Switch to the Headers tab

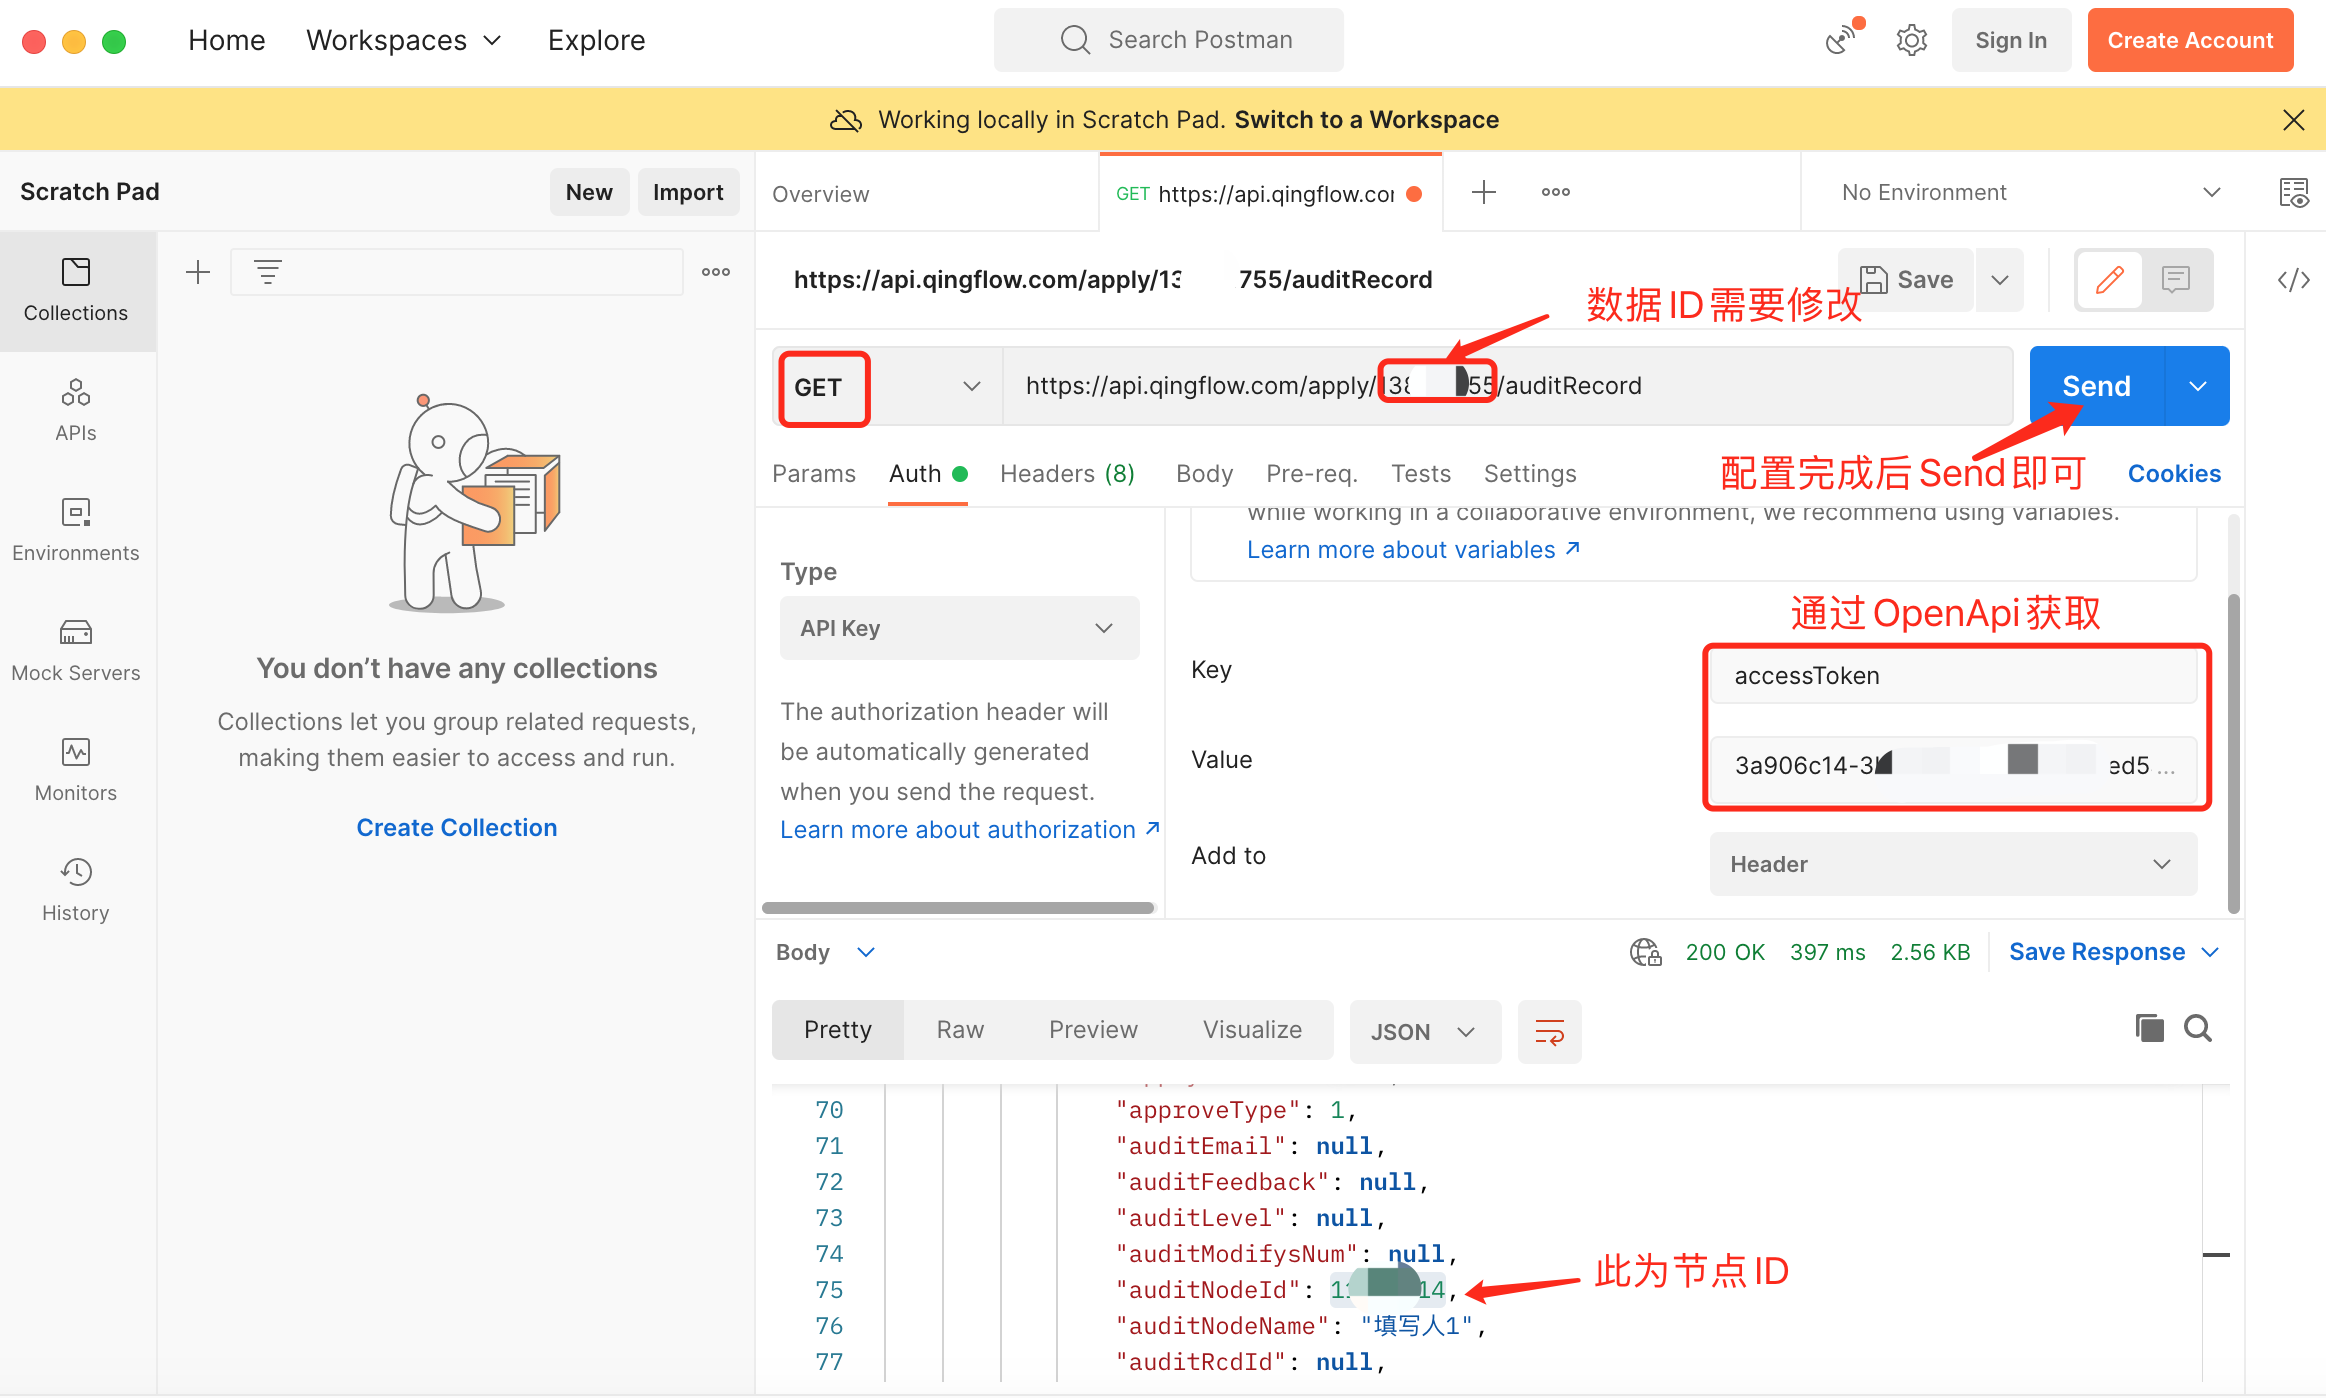pos(1067,473)
